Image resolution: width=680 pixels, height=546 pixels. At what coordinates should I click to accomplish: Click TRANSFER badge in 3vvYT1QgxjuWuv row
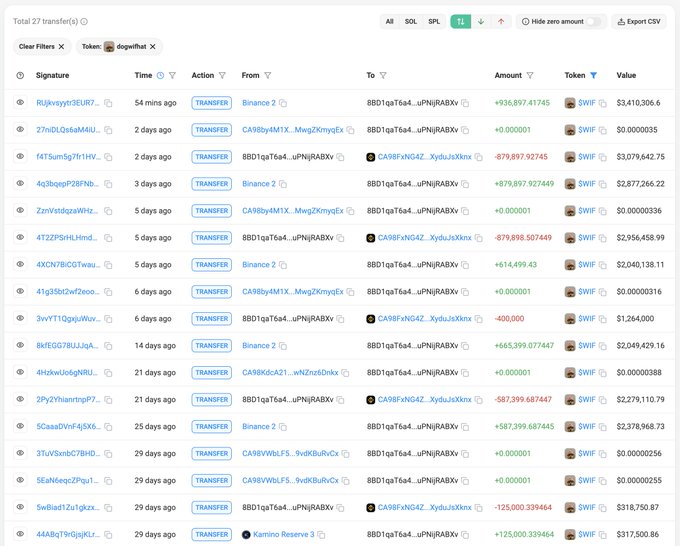coord(212,319)
